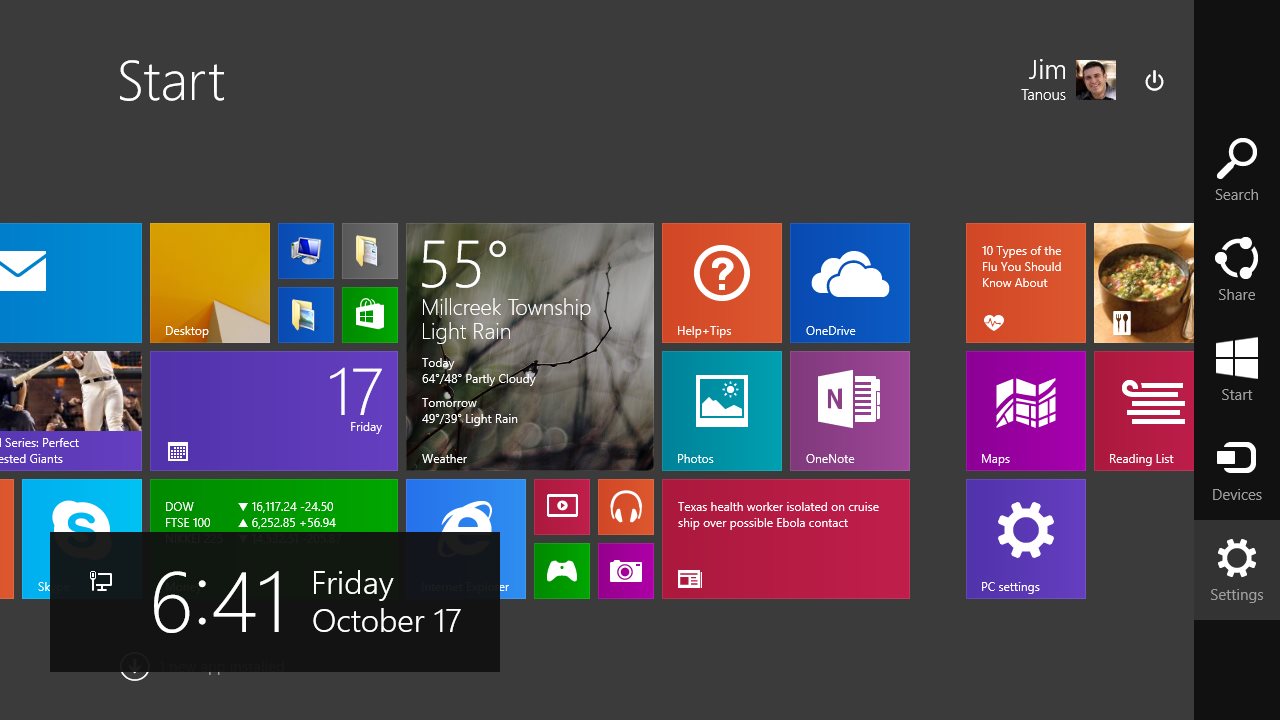The image size is (1280, 720).
Task: Open the Mail tile
Action: pyautogui.click(x=71, y=283)
